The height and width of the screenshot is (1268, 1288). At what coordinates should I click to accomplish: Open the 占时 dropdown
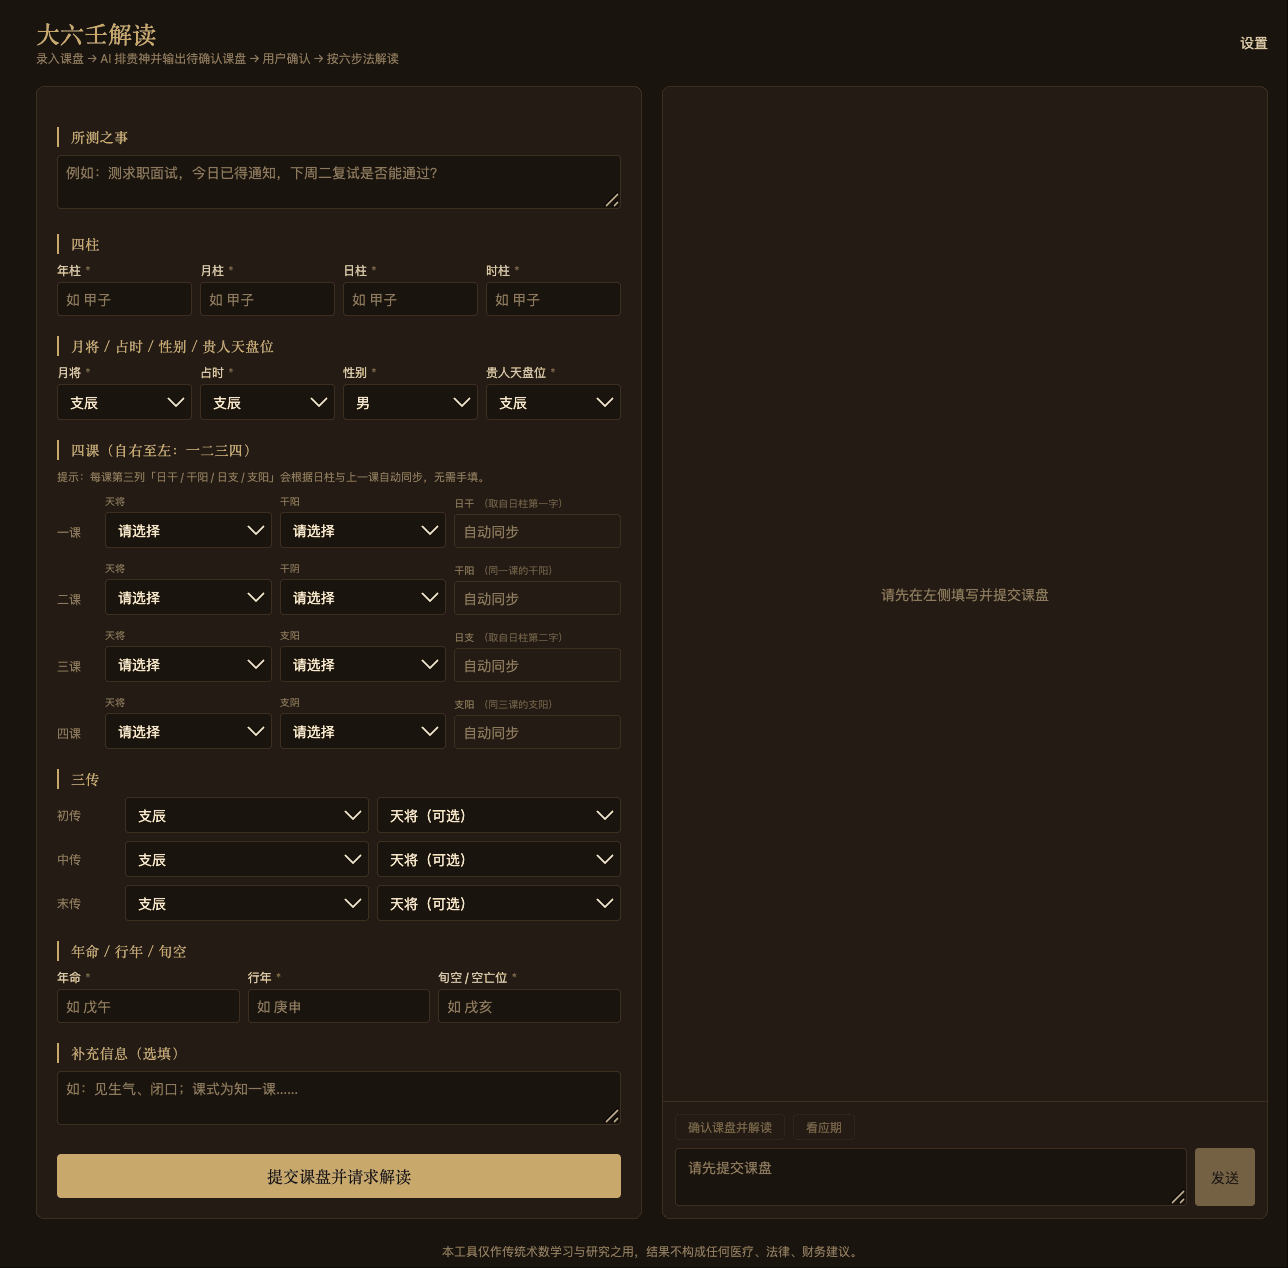(x=267, y=402)
